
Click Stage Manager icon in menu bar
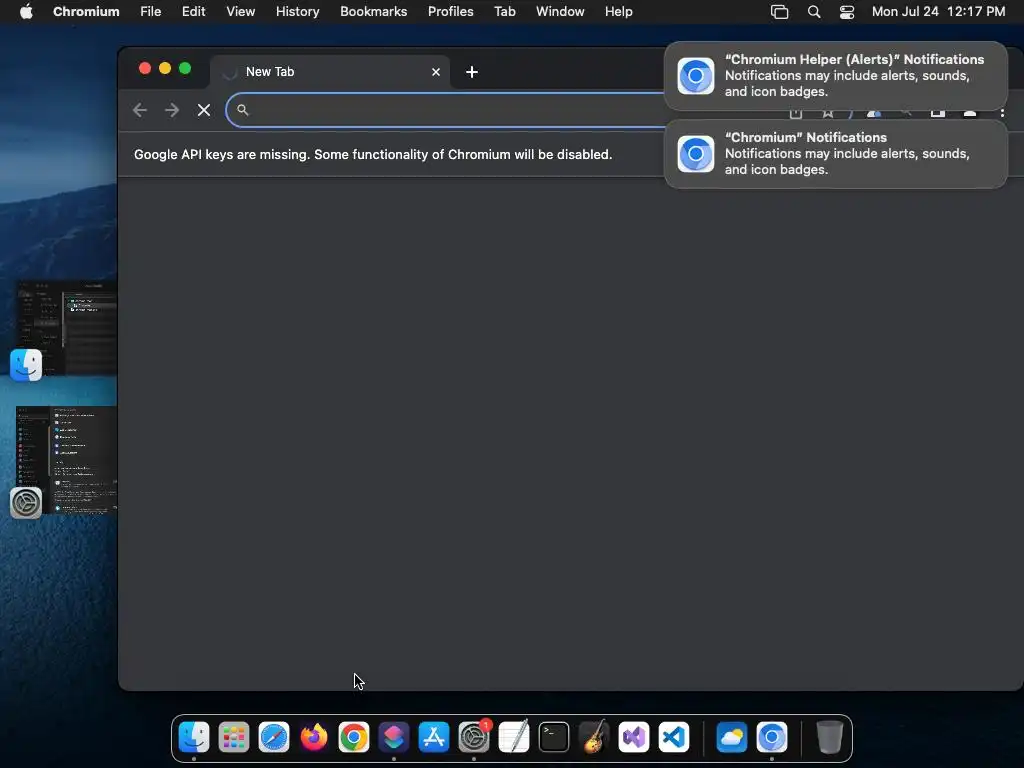[x=780, y=12]
